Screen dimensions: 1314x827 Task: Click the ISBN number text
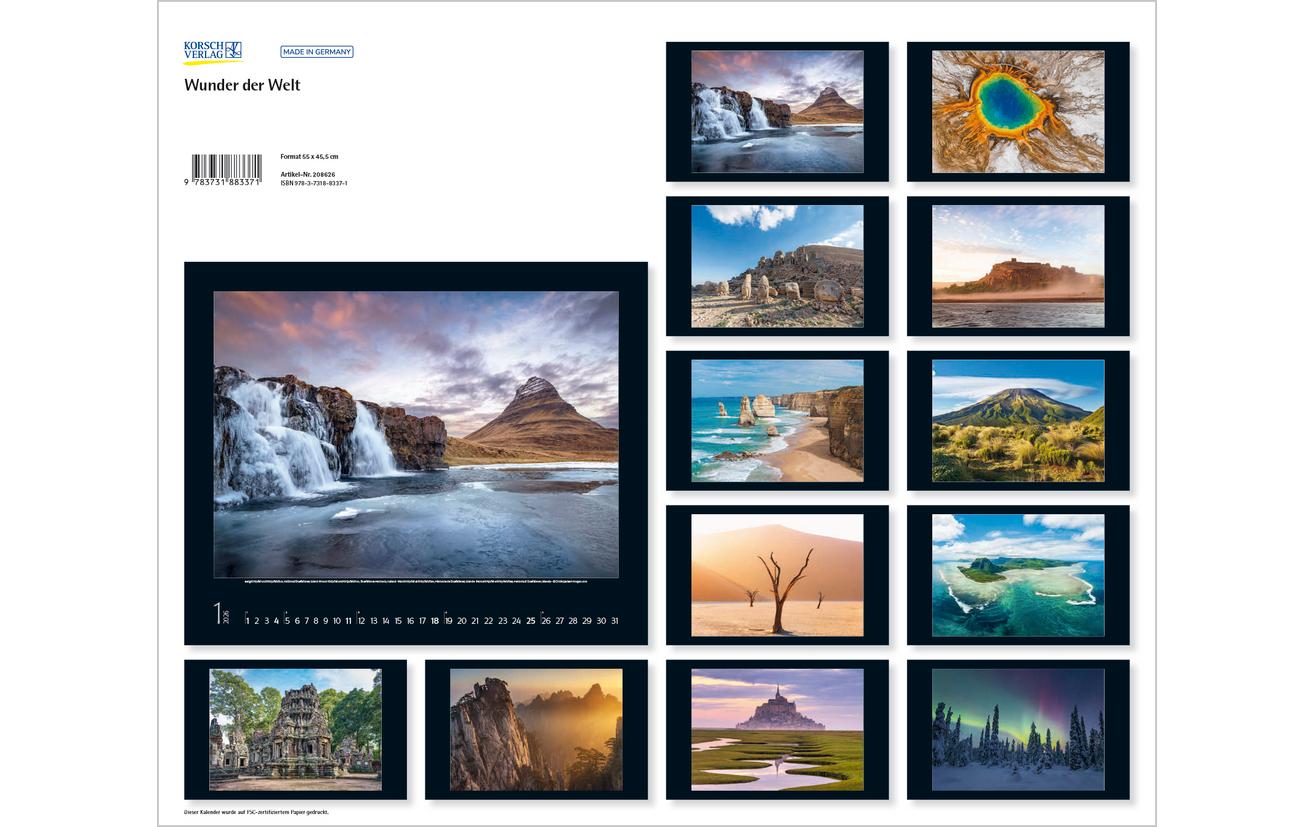(314, 184)
